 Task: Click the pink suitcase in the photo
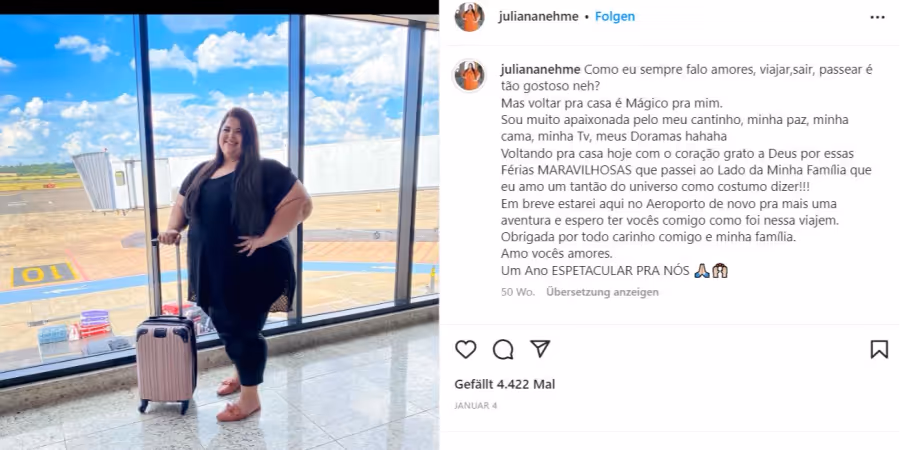[x=166, y=361]
